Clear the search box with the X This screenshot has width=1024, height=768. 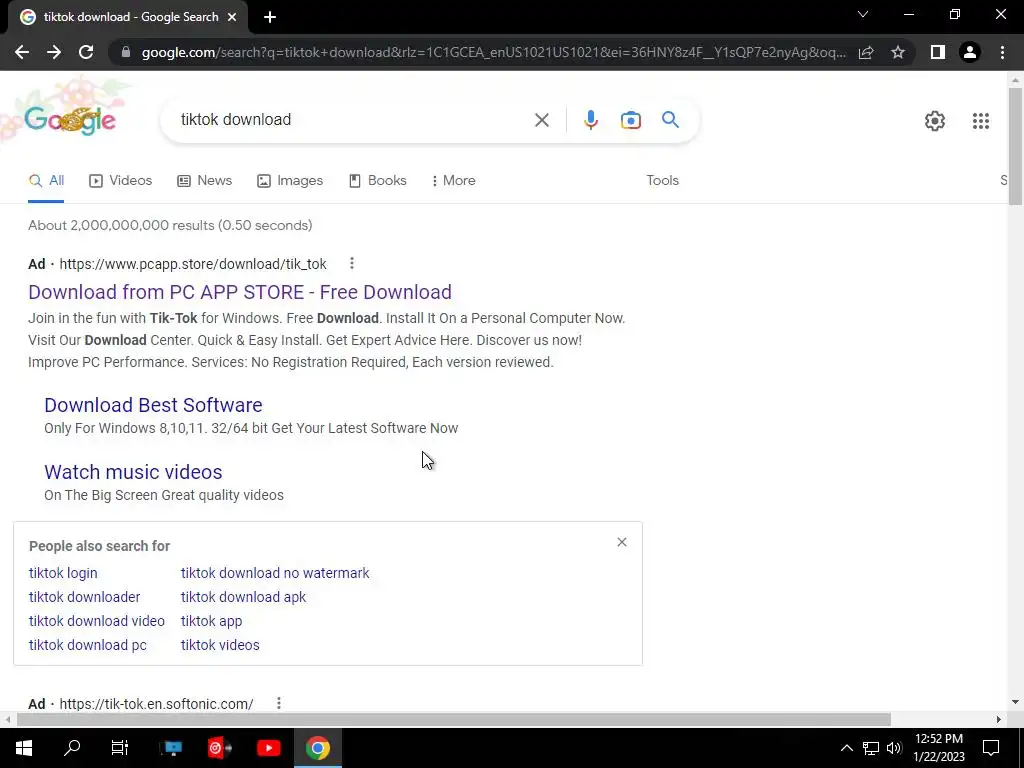541,120
